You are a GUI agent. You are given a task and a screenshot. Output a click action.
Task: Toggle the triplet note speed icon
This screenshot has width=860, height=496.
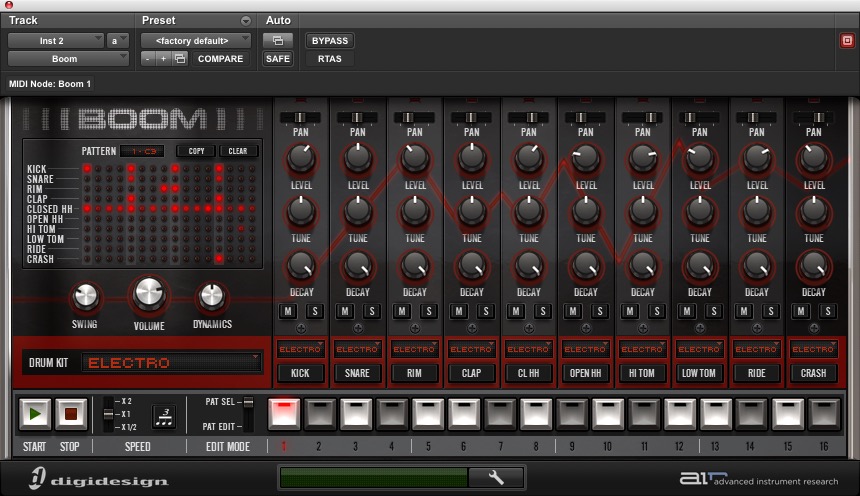pyautogui.click(x=164, y=416)
